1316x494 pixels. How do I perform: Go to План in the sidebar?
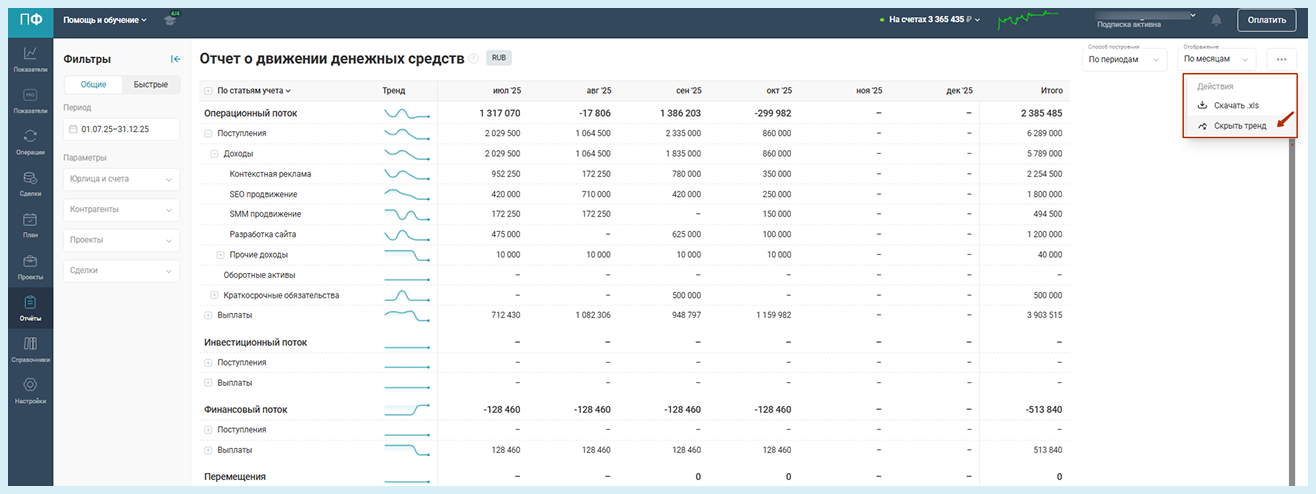[x=29, y=224]
